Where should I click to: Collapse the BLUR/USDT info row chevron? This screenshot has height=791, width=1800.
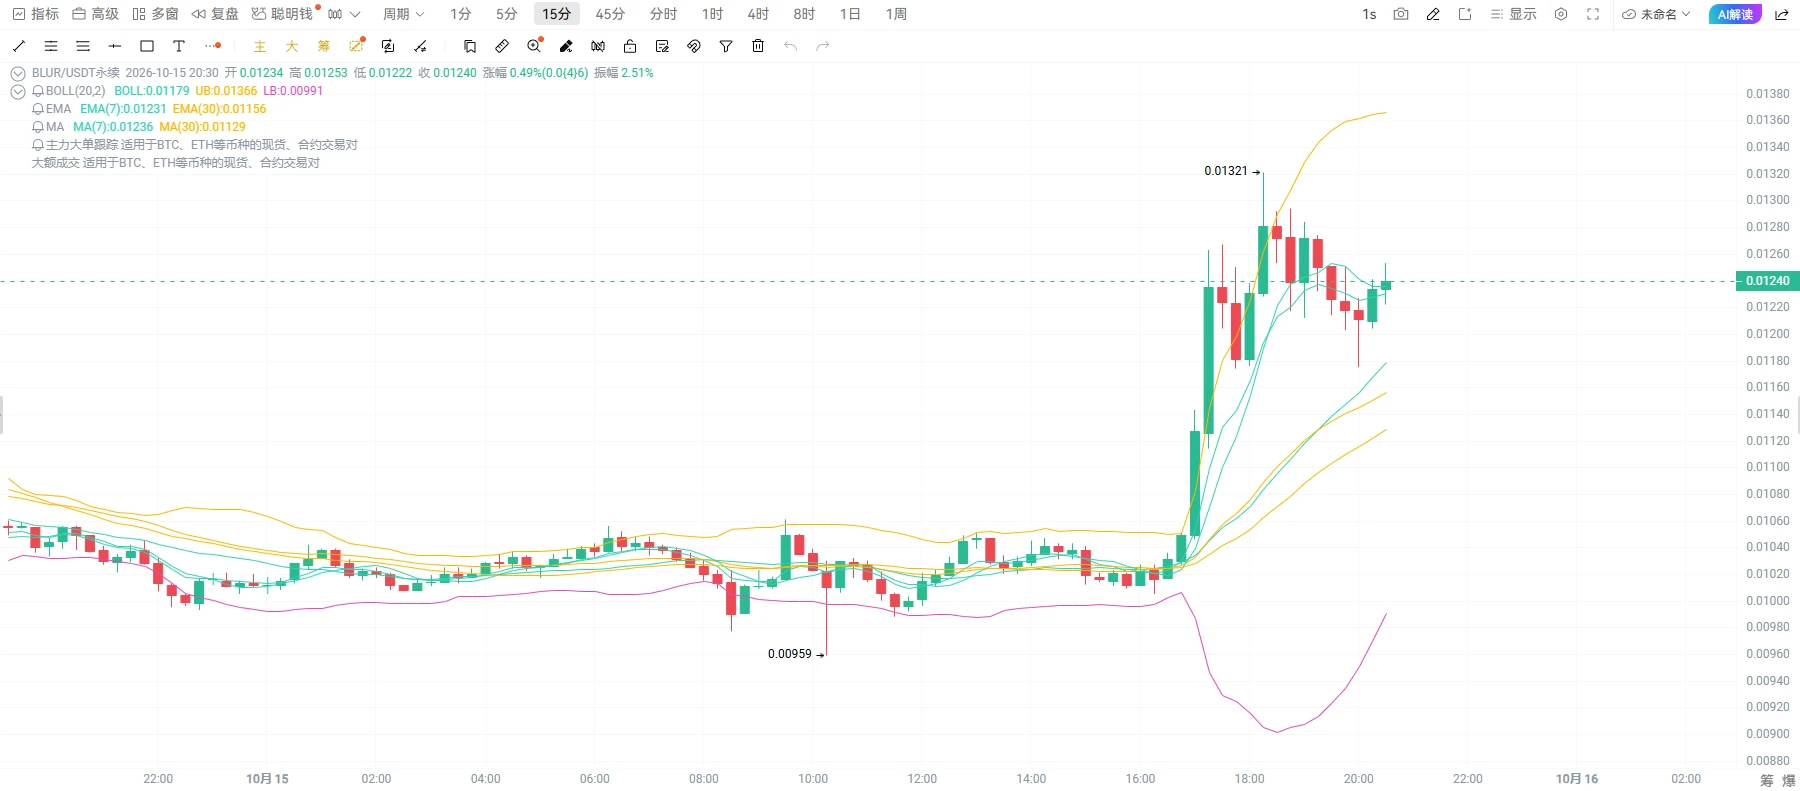(18, 73)
